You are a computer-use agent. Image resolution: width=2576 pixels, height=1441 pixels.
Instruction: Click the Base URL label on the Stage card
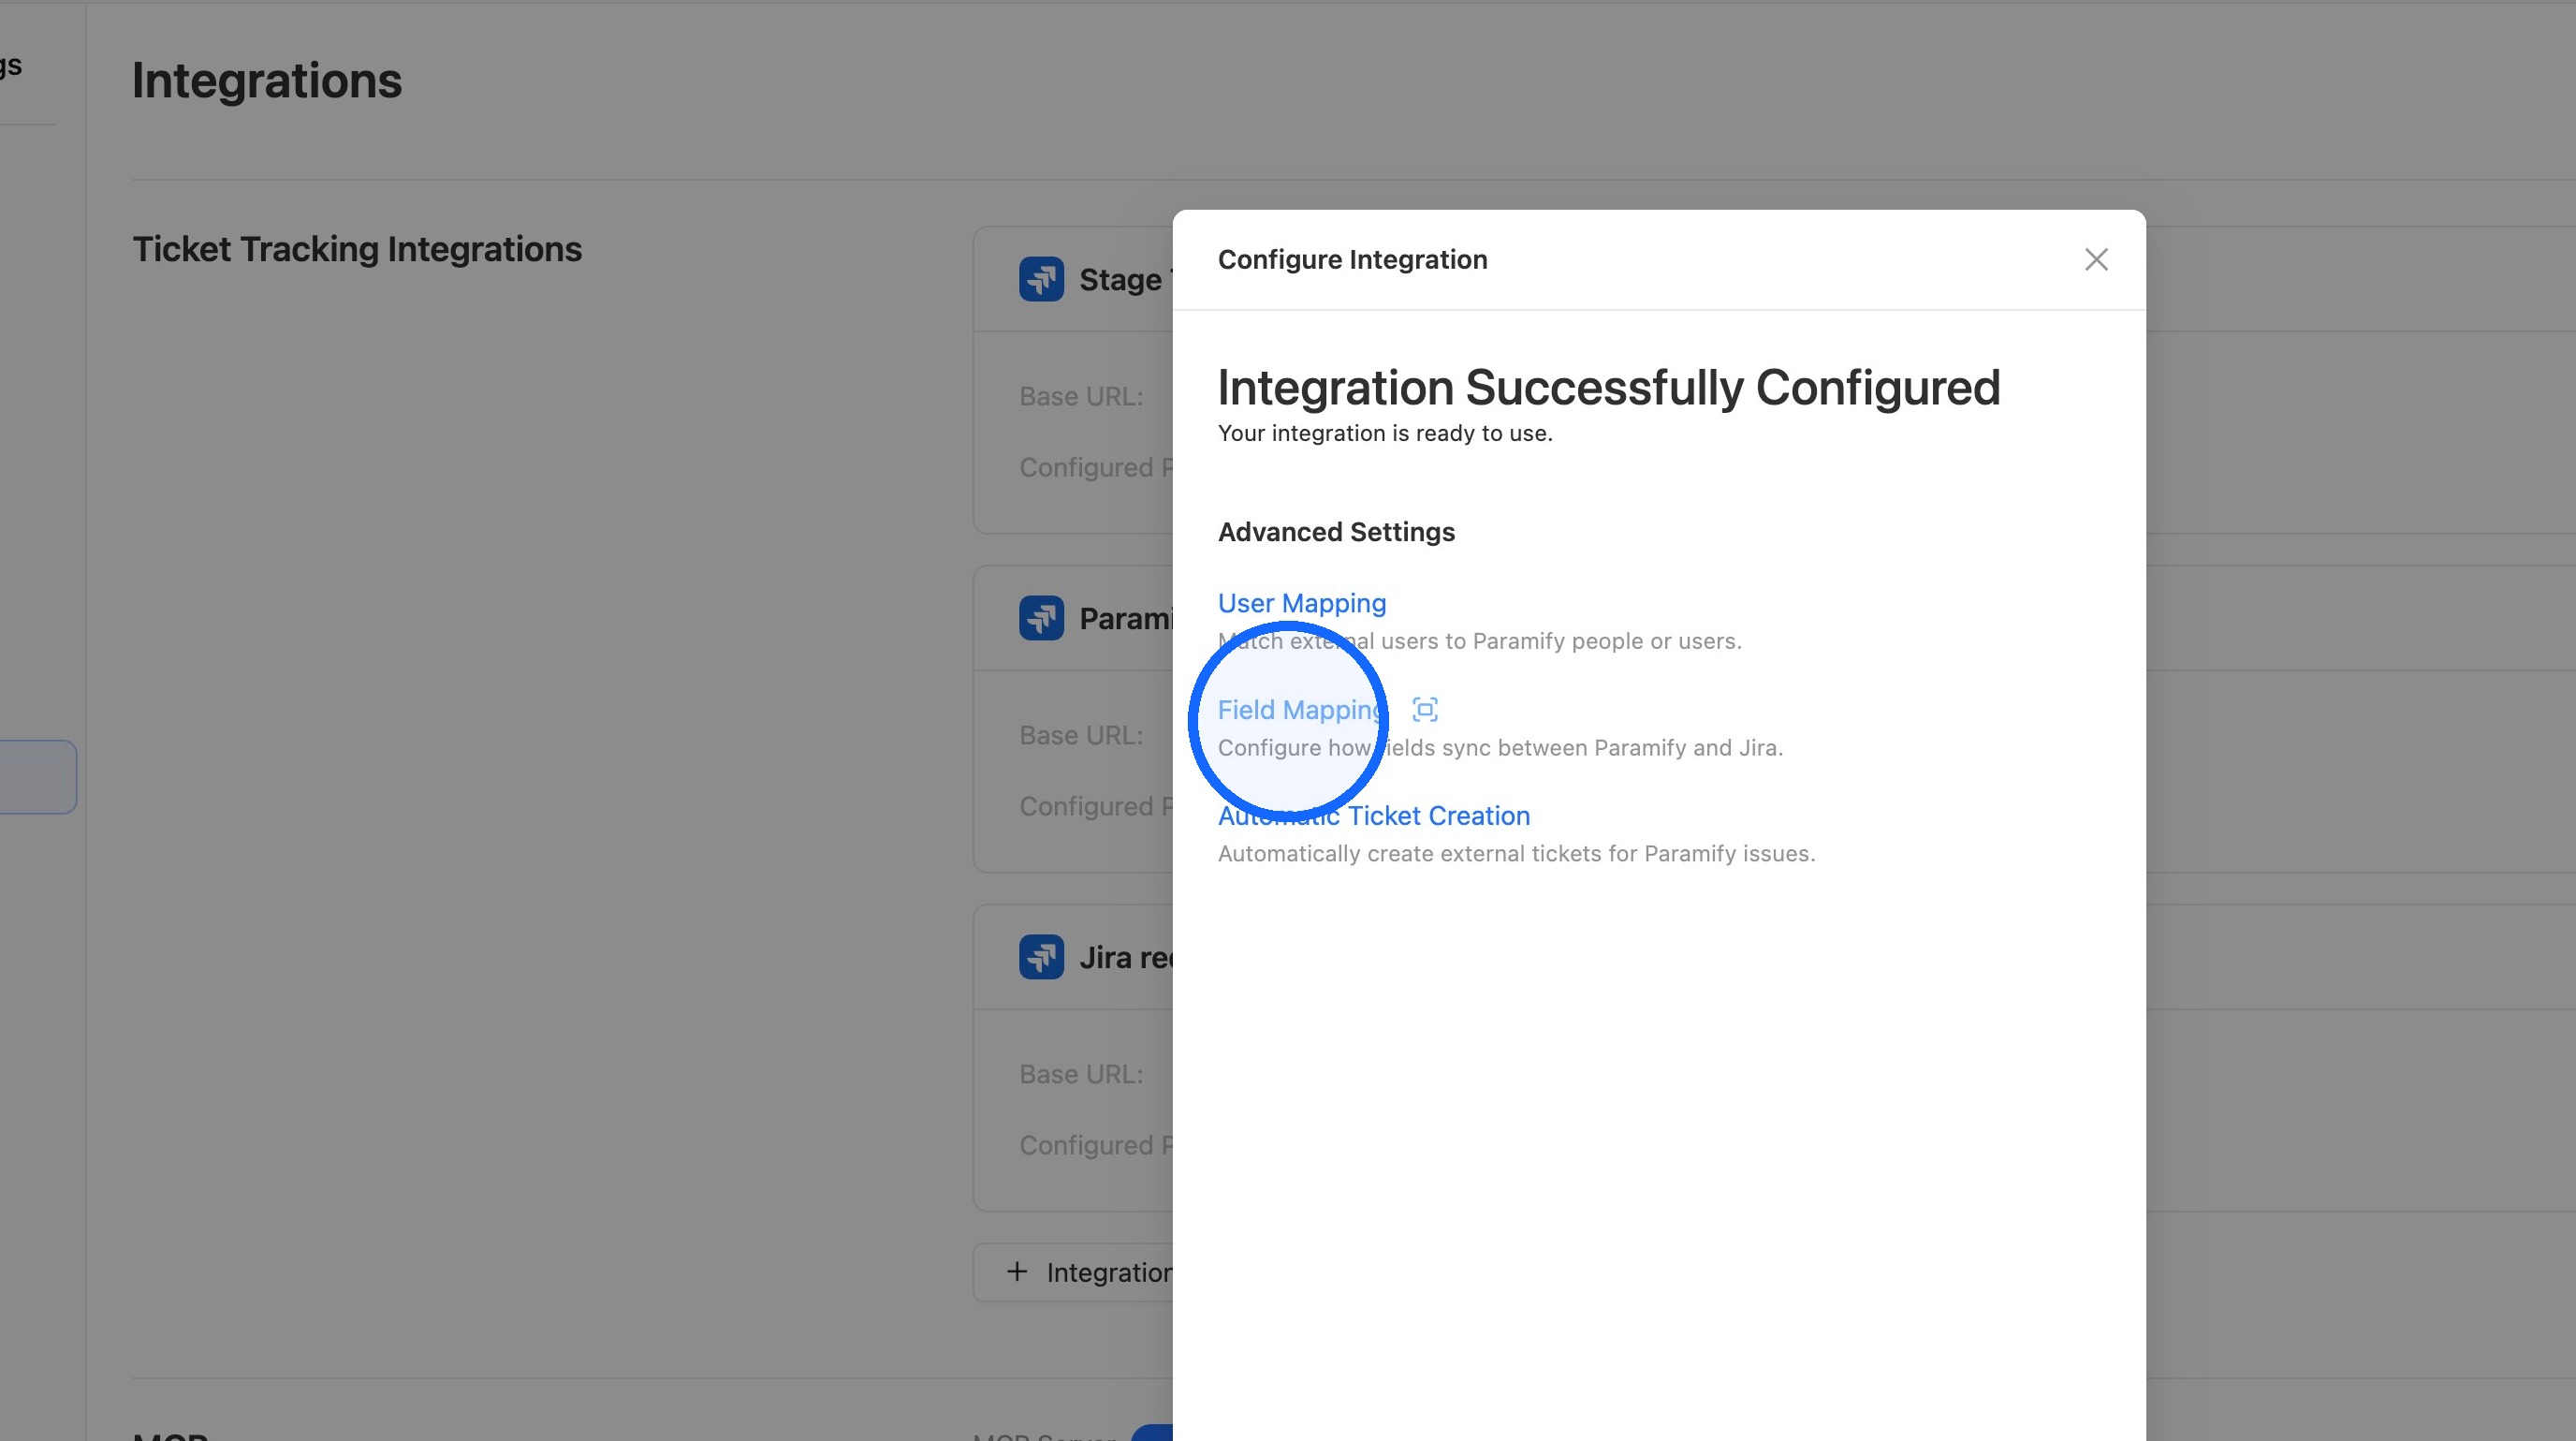1081,397
